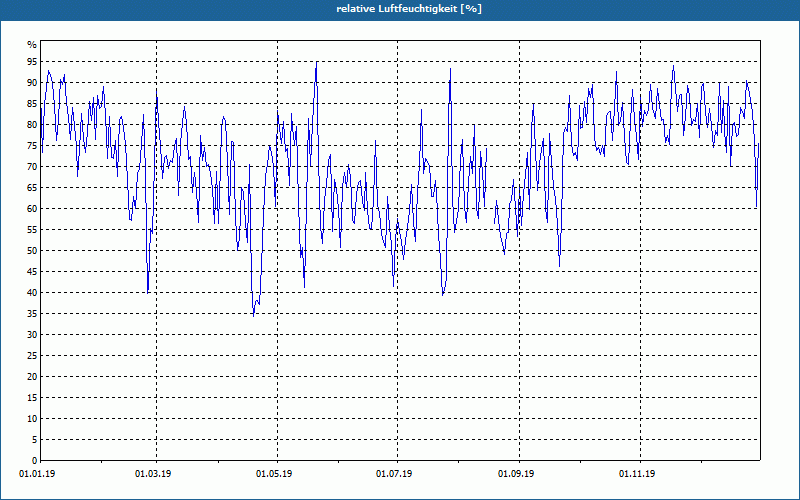800x500 pixels.
Task: Click the chart title 'relative Luftfeuchtigkeit [%]'
Action: [399, 8]
